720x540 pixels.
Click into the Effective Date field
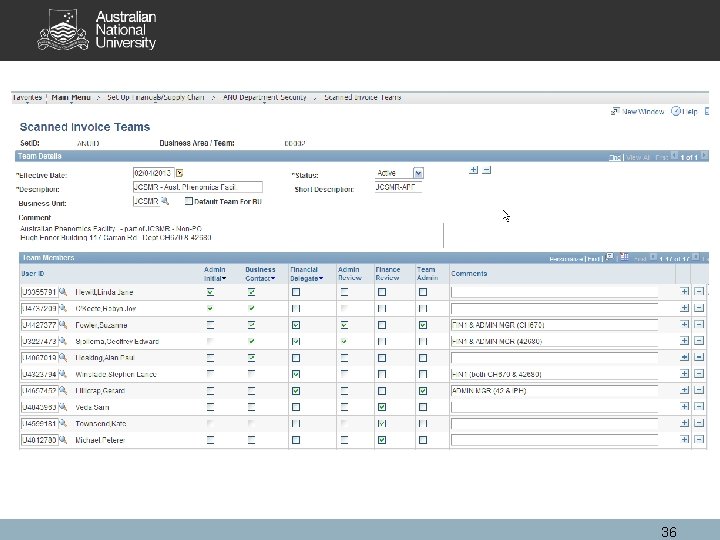[153, 173]
